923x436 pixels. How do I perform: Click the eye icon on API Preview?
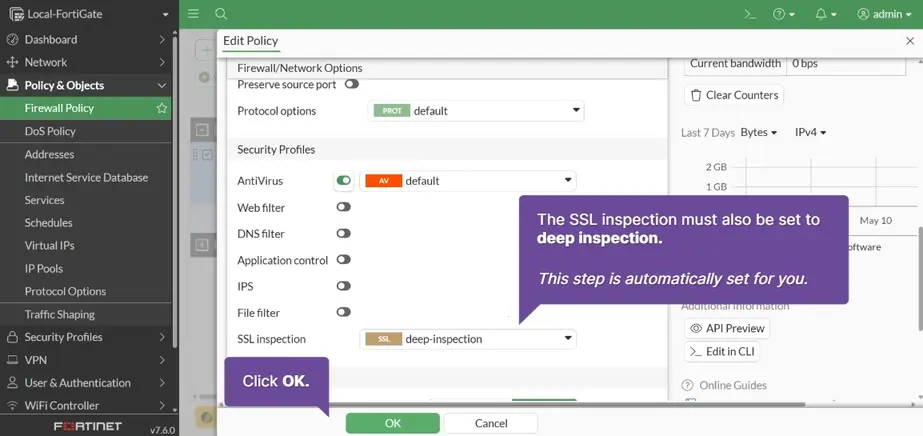[x=696, y=328]
